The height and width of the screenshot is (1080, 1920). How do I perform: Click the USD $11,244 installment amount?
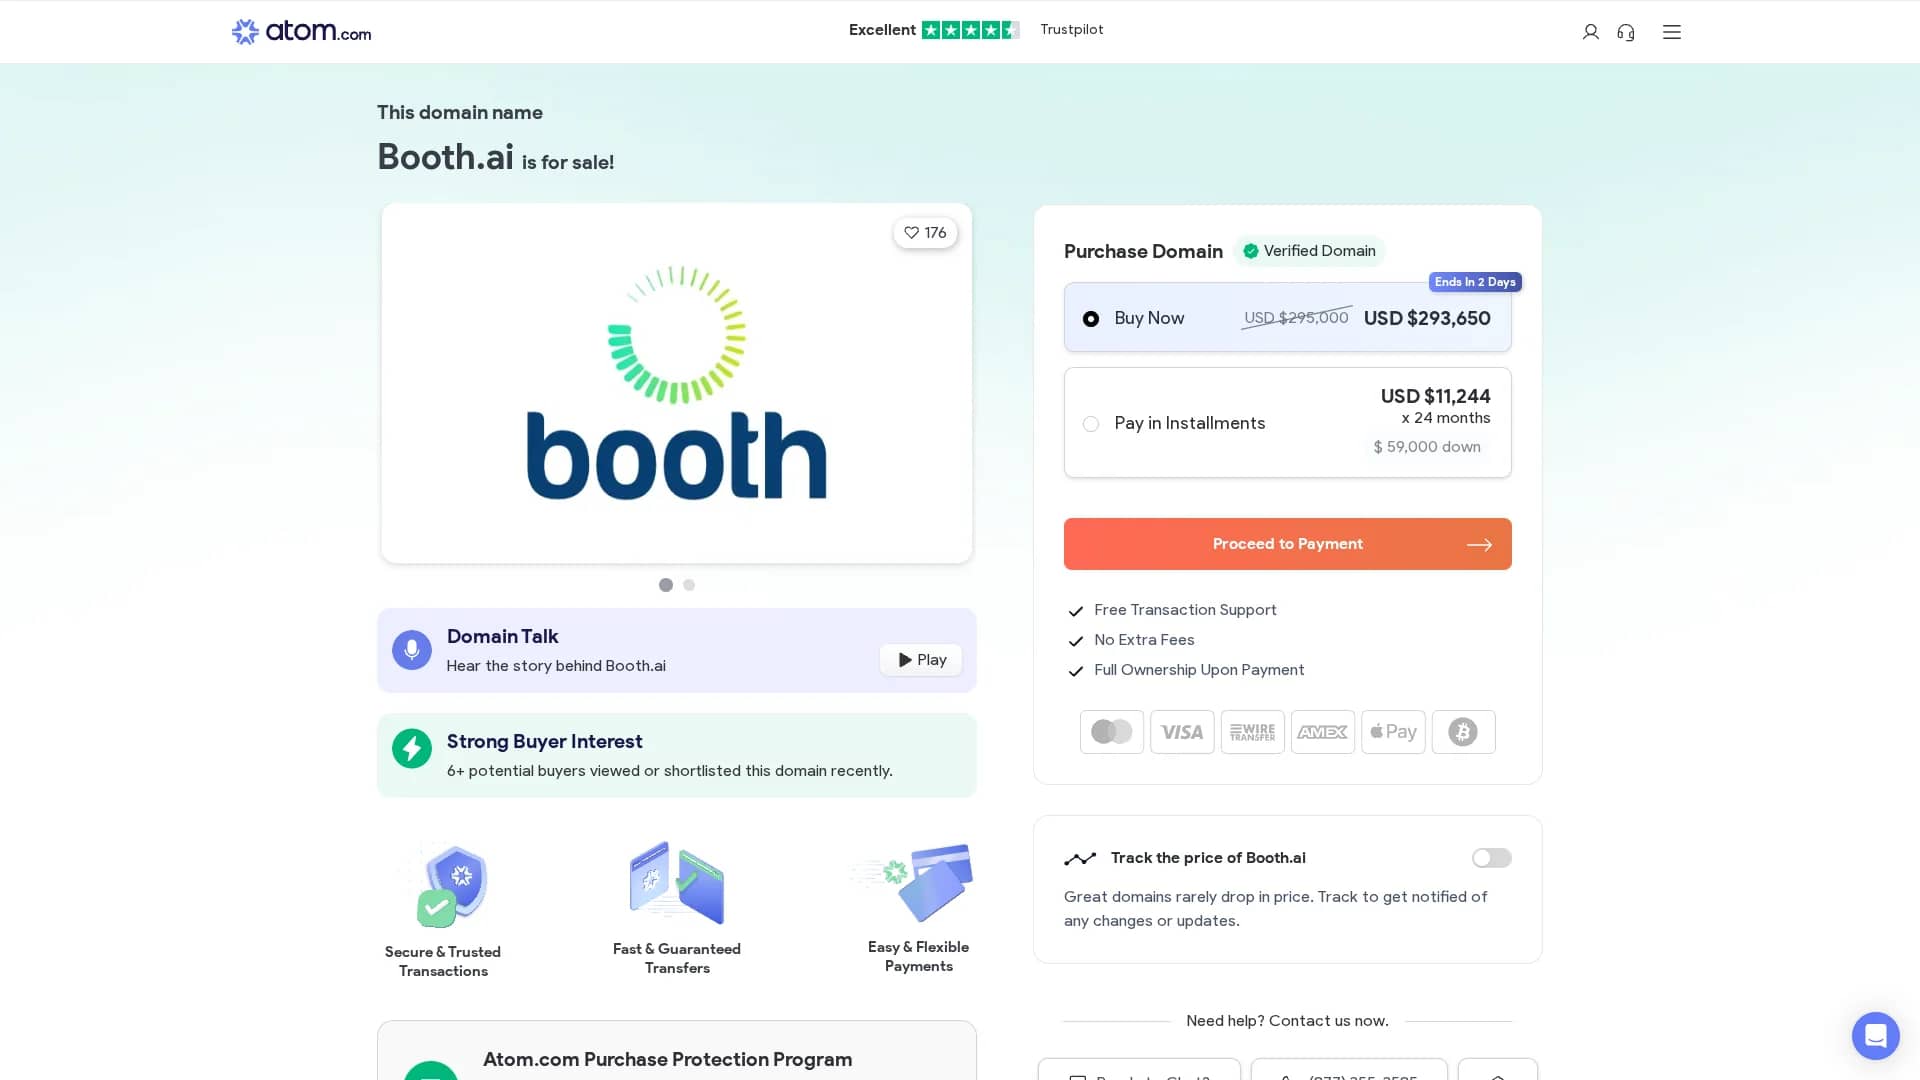[1435, 396]
